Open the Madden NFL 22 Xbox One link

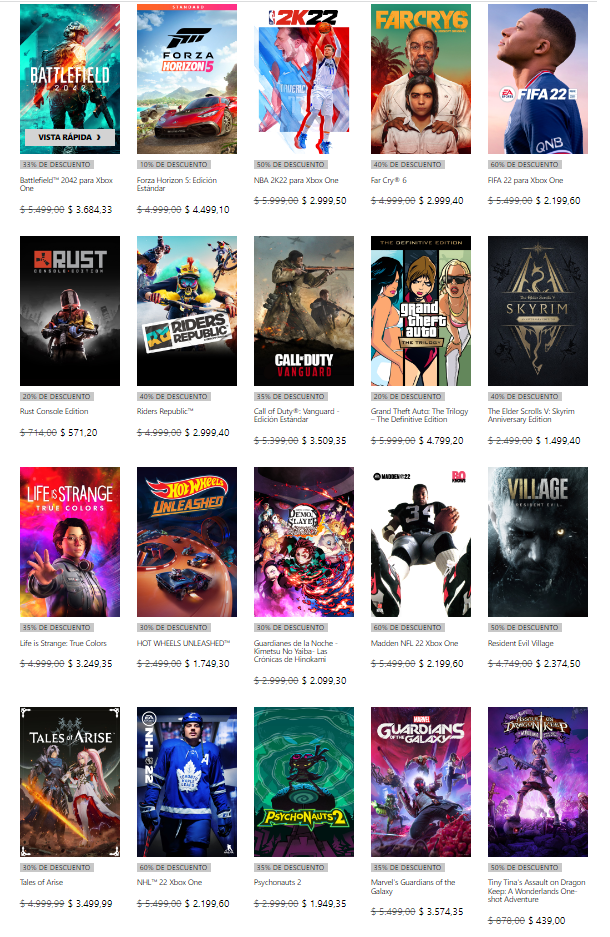[415, 643]
